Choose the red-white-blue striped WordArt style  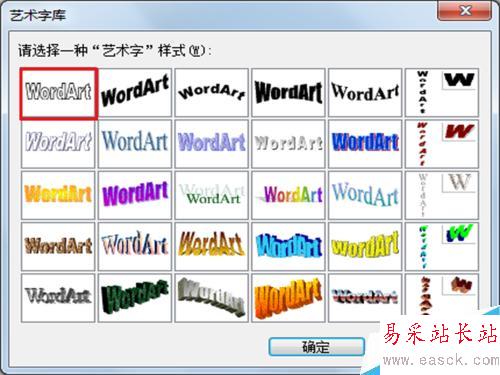[x=365, y=298]
